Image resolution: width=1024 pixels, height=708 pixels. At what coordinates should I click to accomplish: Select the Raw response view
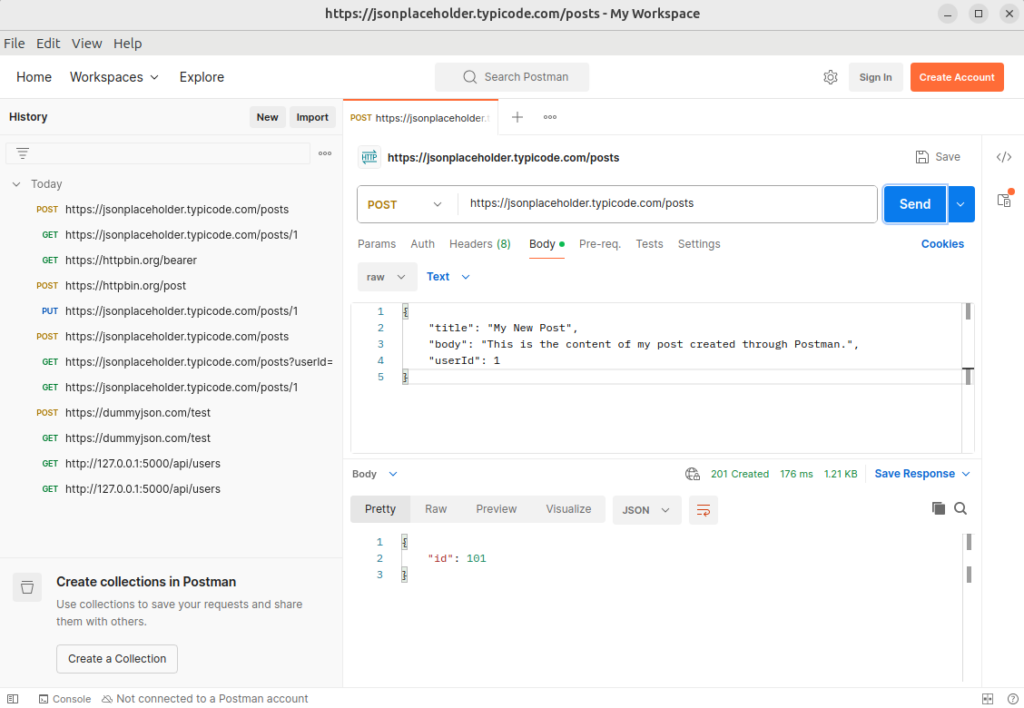pyautogui.click(x=436, y=509)
